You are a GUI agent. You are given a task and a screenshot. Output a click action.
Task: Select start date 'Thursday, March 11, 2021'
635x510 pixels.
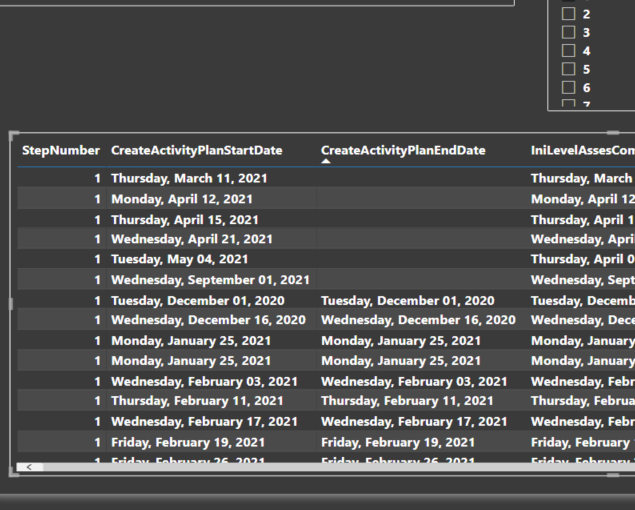coord(189,179)
